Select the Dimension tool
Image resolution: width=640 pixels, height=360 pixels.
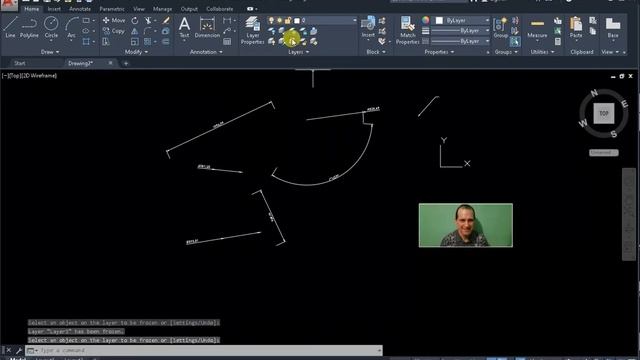tap(207, 28)
